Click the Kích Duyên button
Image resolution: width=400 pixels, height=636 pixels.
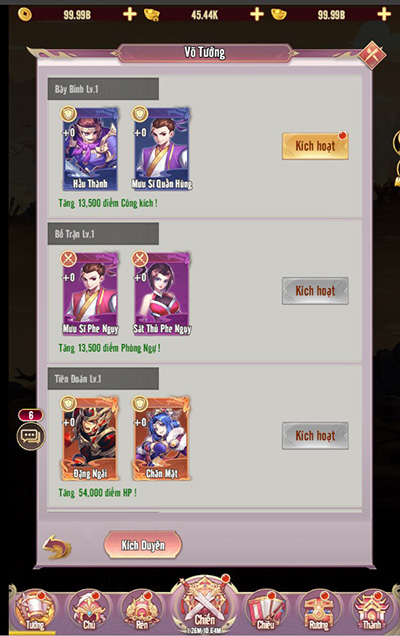pos(143,545)
